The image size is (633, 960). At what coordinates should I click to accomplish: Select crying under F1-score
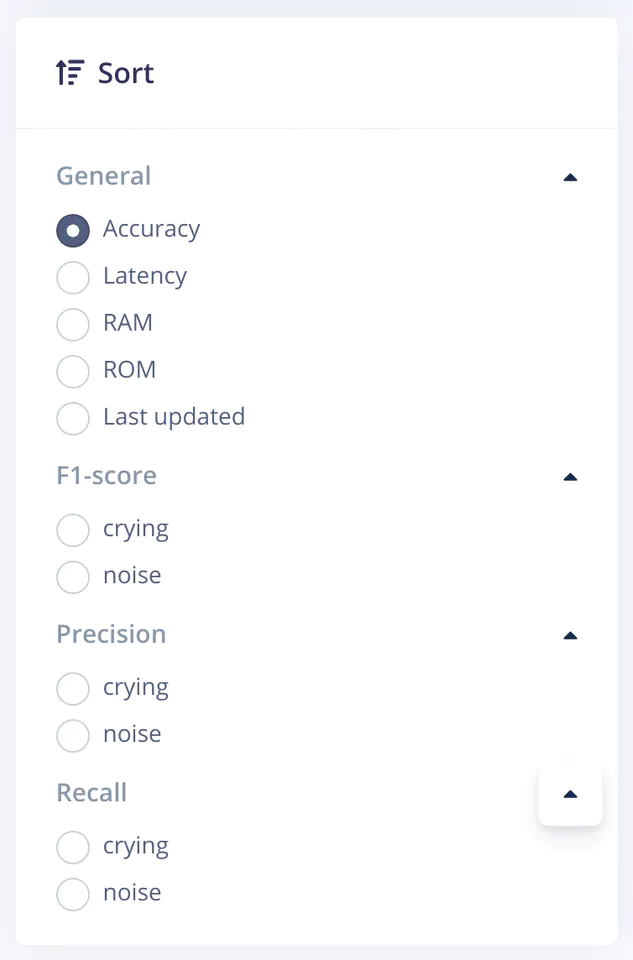tap(73, 530)
